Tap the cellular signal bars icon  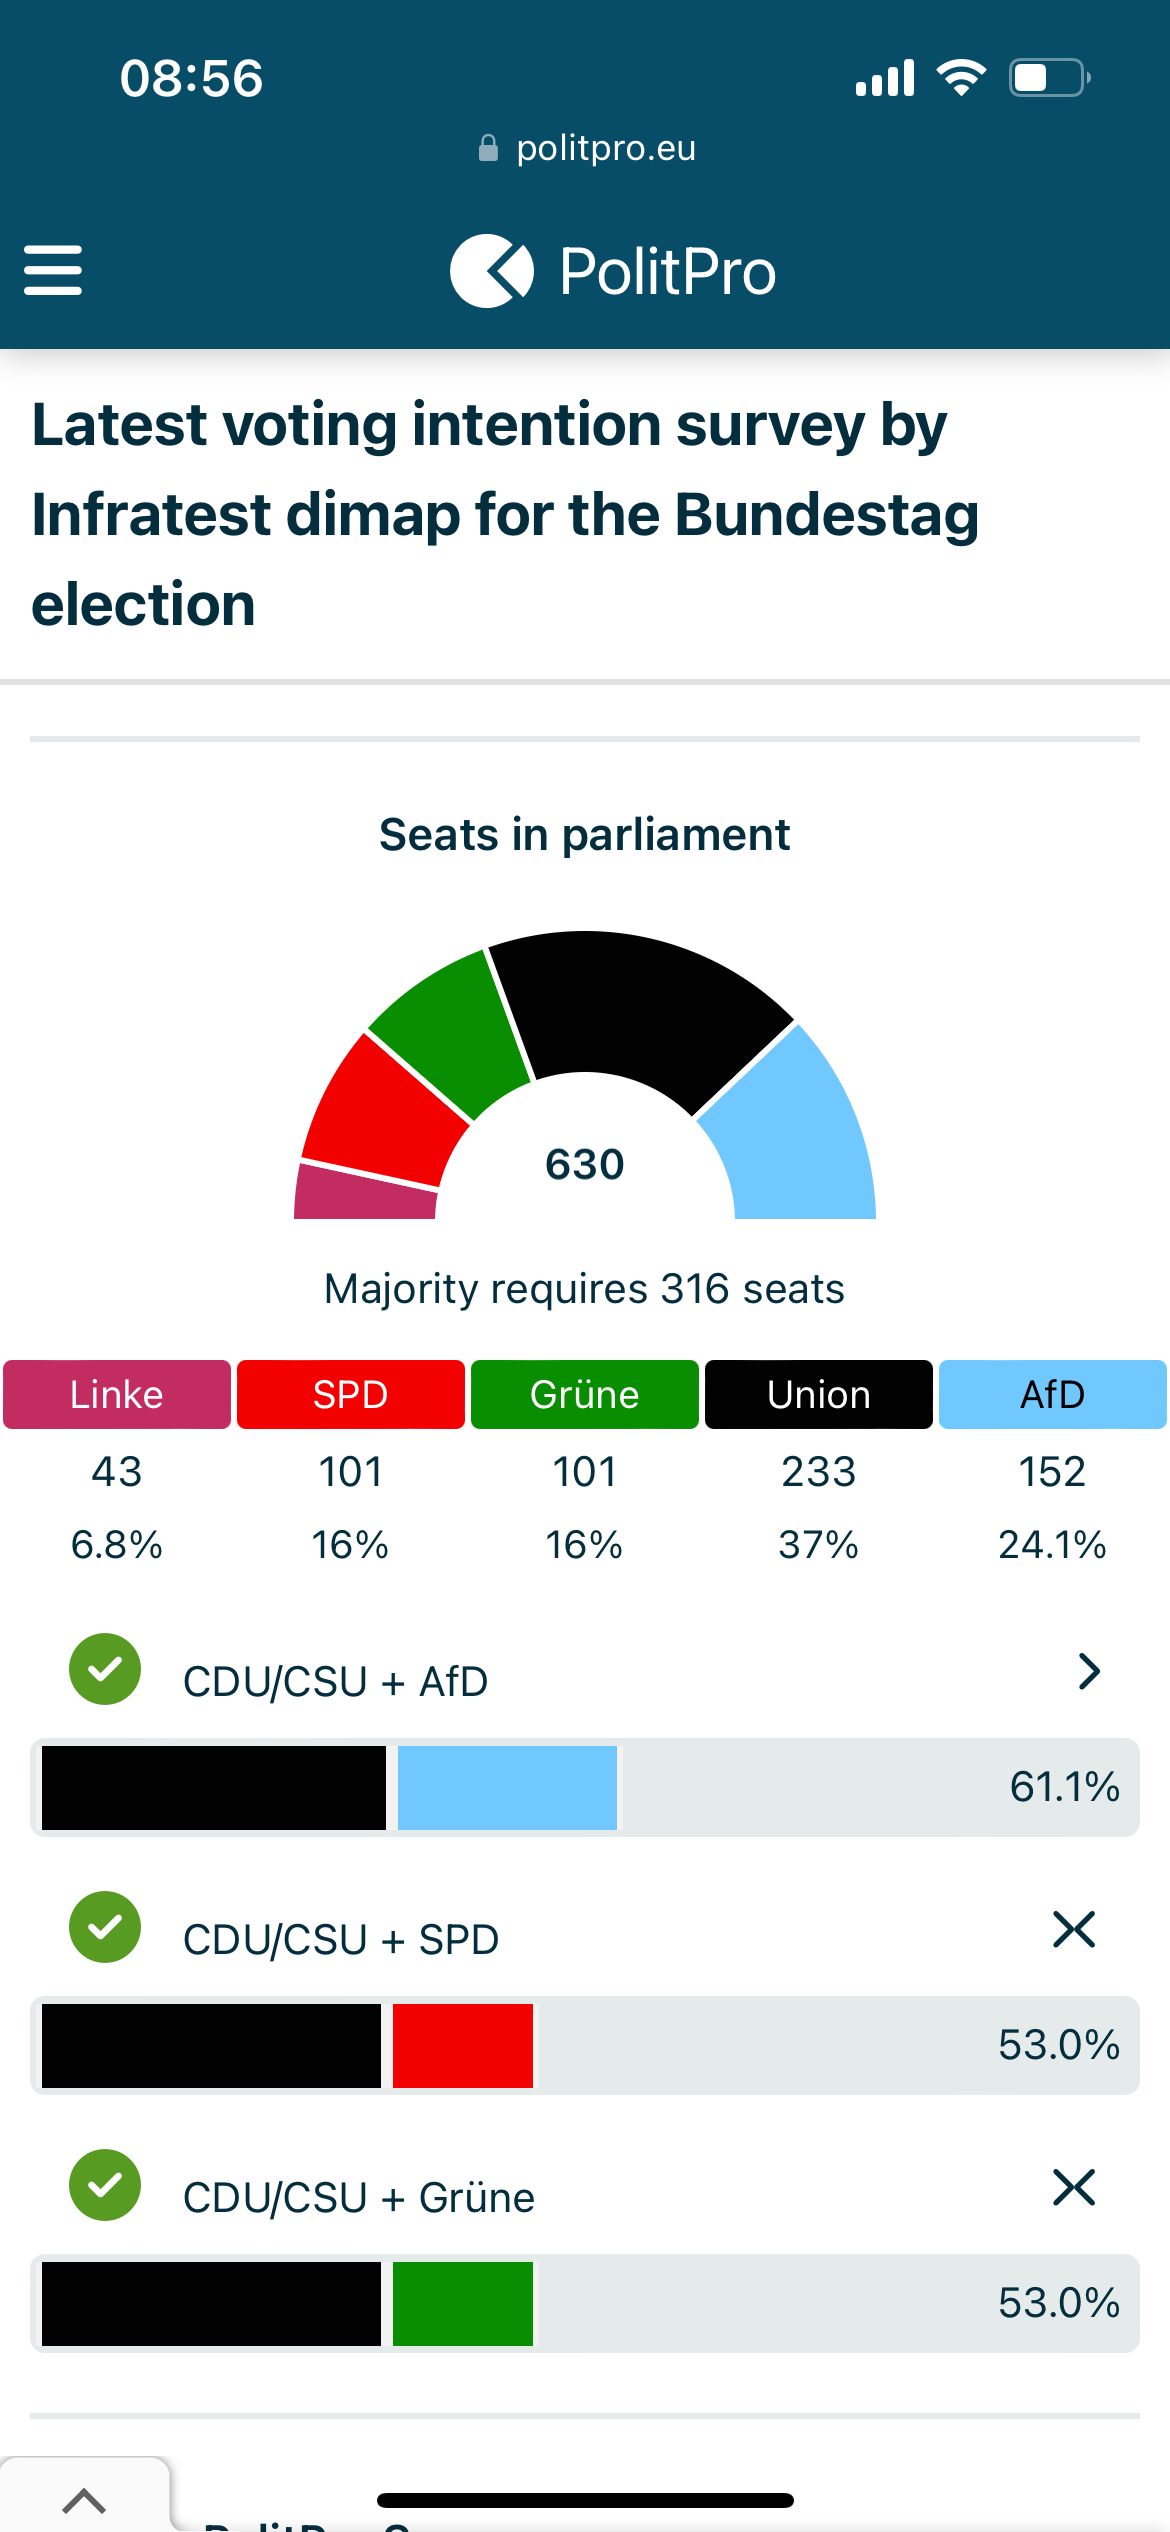(x=885, y=78)
